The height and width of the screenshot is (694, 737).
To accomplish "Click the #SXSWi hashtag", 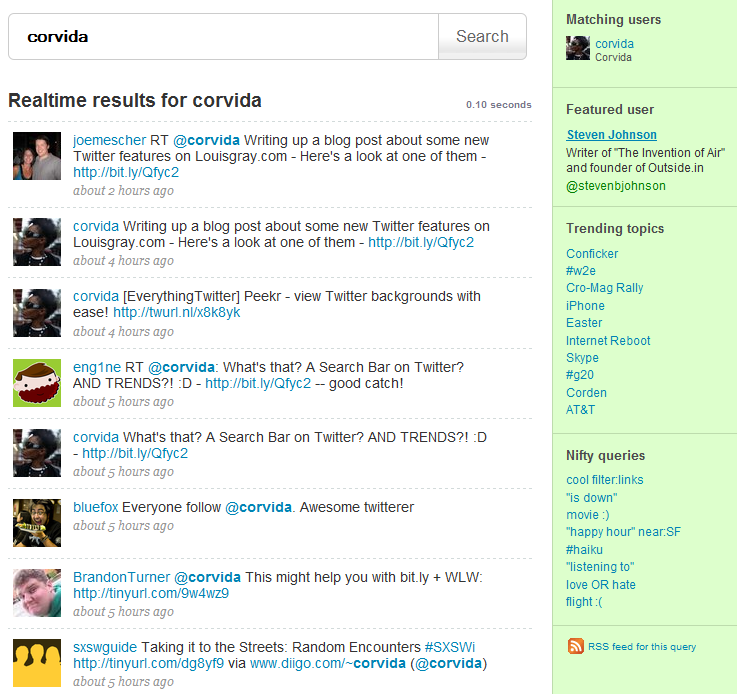I will (x=450, y=647).
